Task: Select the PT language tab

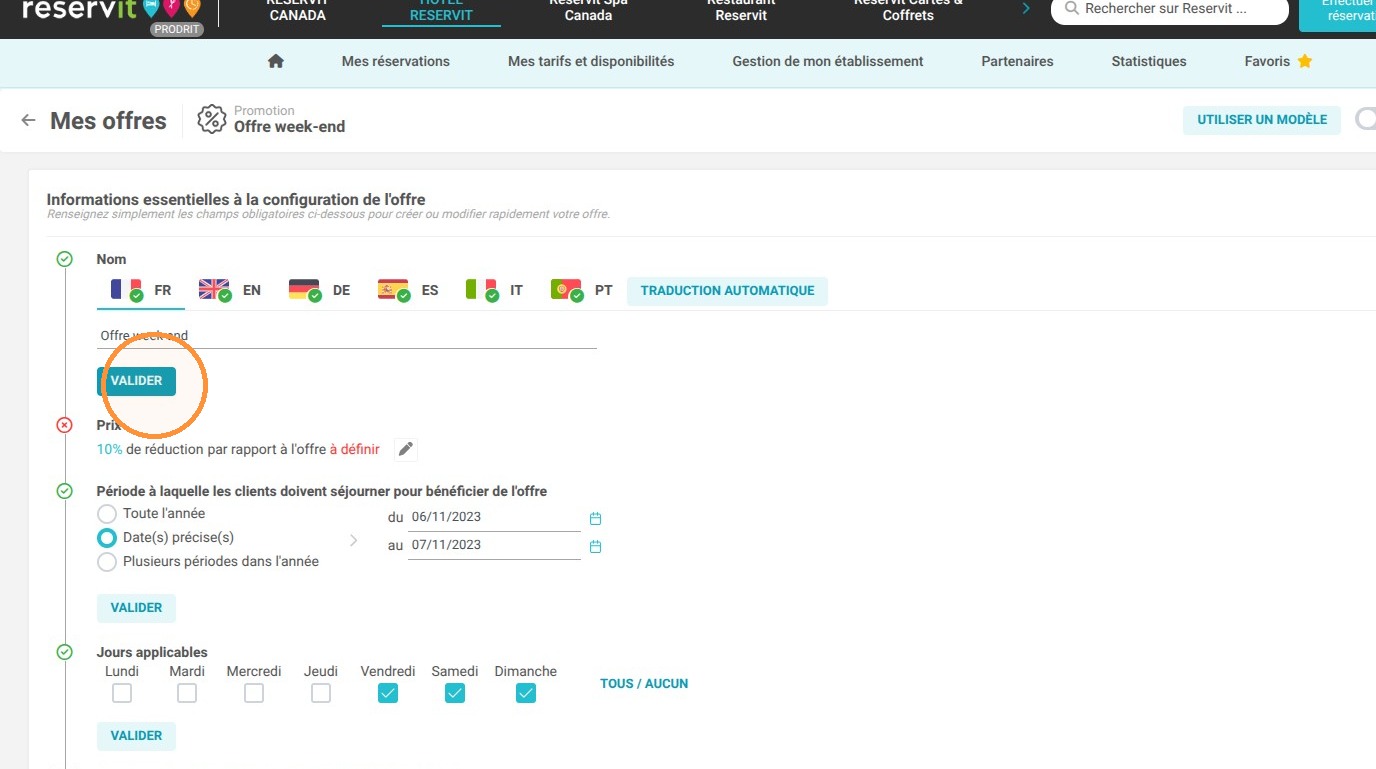Action: (x=582, y=290)
